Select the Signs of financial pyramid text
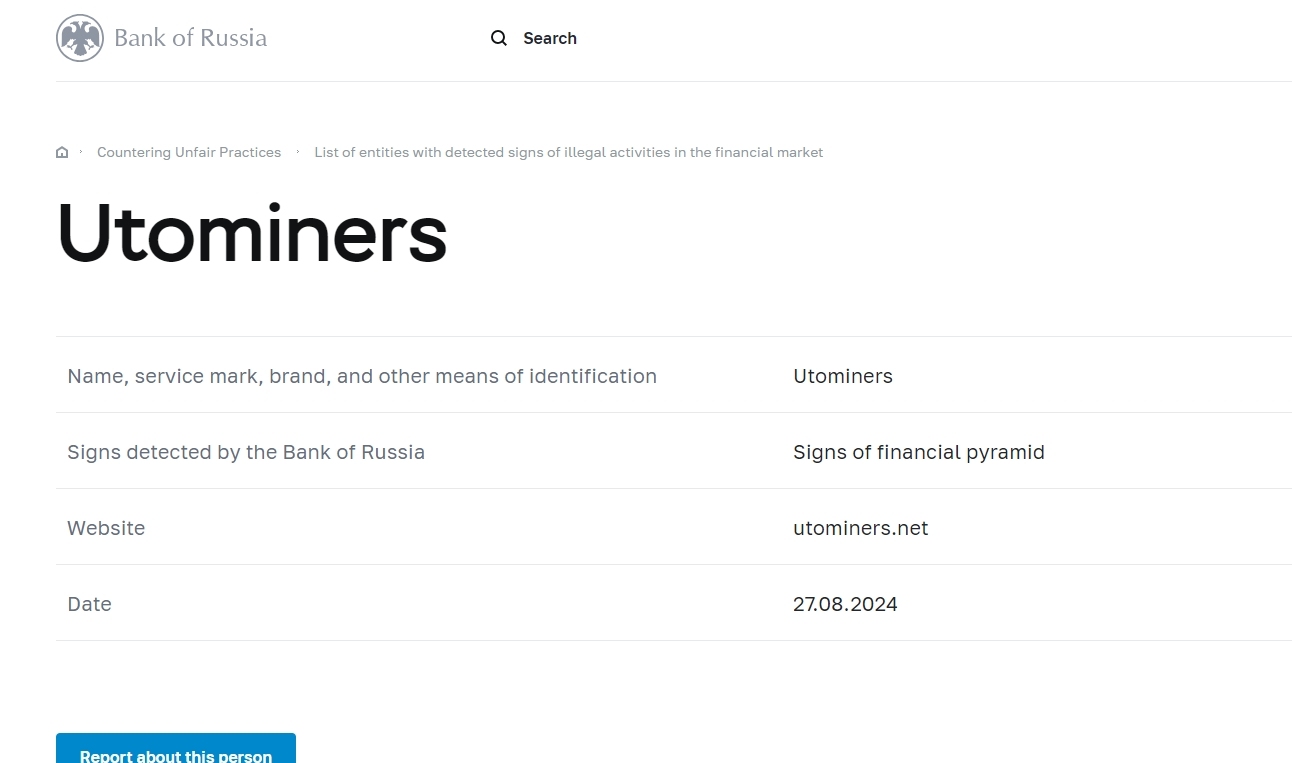 (918, 452)
